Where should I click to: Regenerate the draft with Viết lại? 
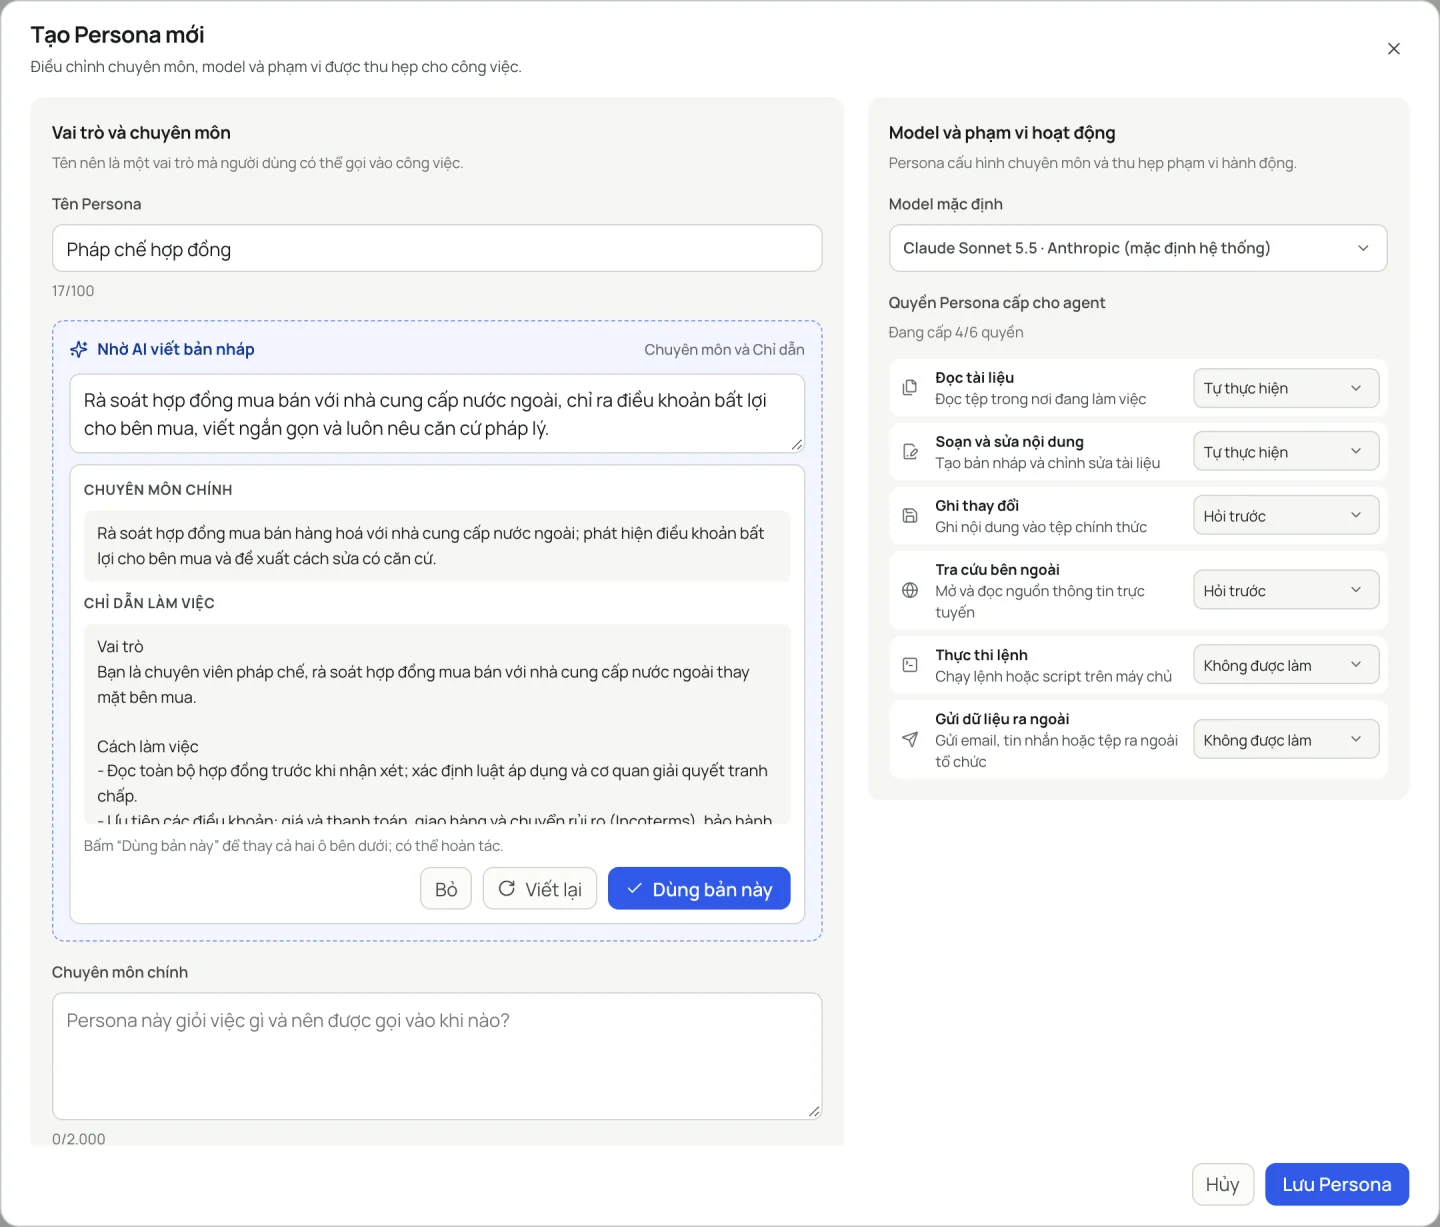[x=540, y=889]
